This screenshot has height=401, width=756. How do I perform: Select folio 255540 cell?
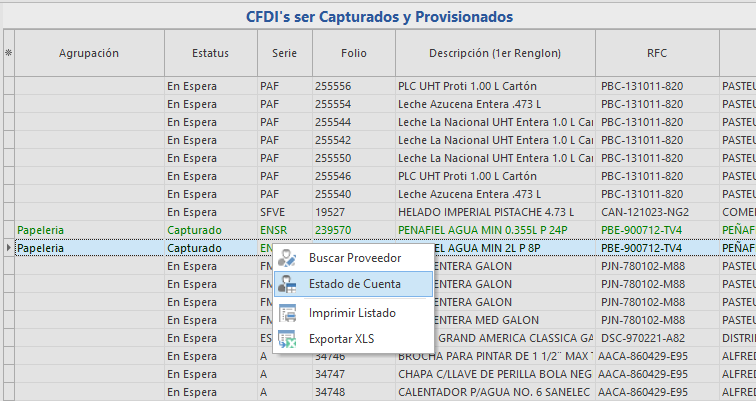tap(354, 194)
